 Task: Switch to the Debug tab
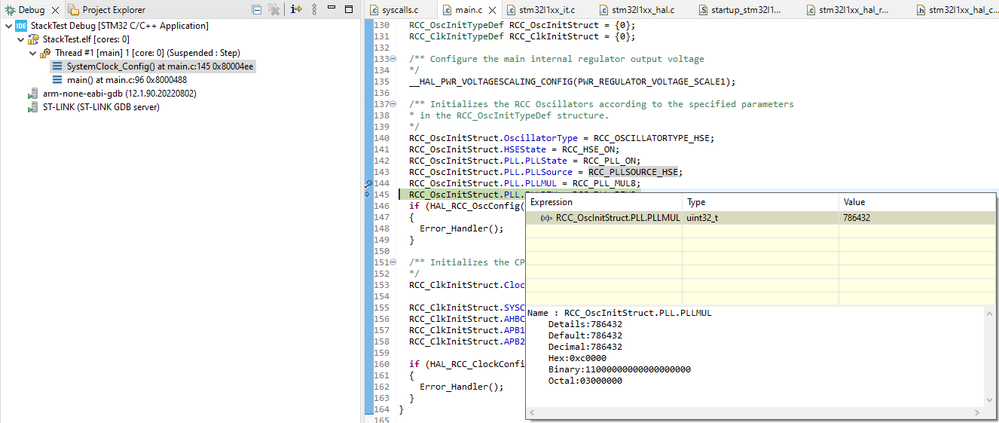[31, 10]
